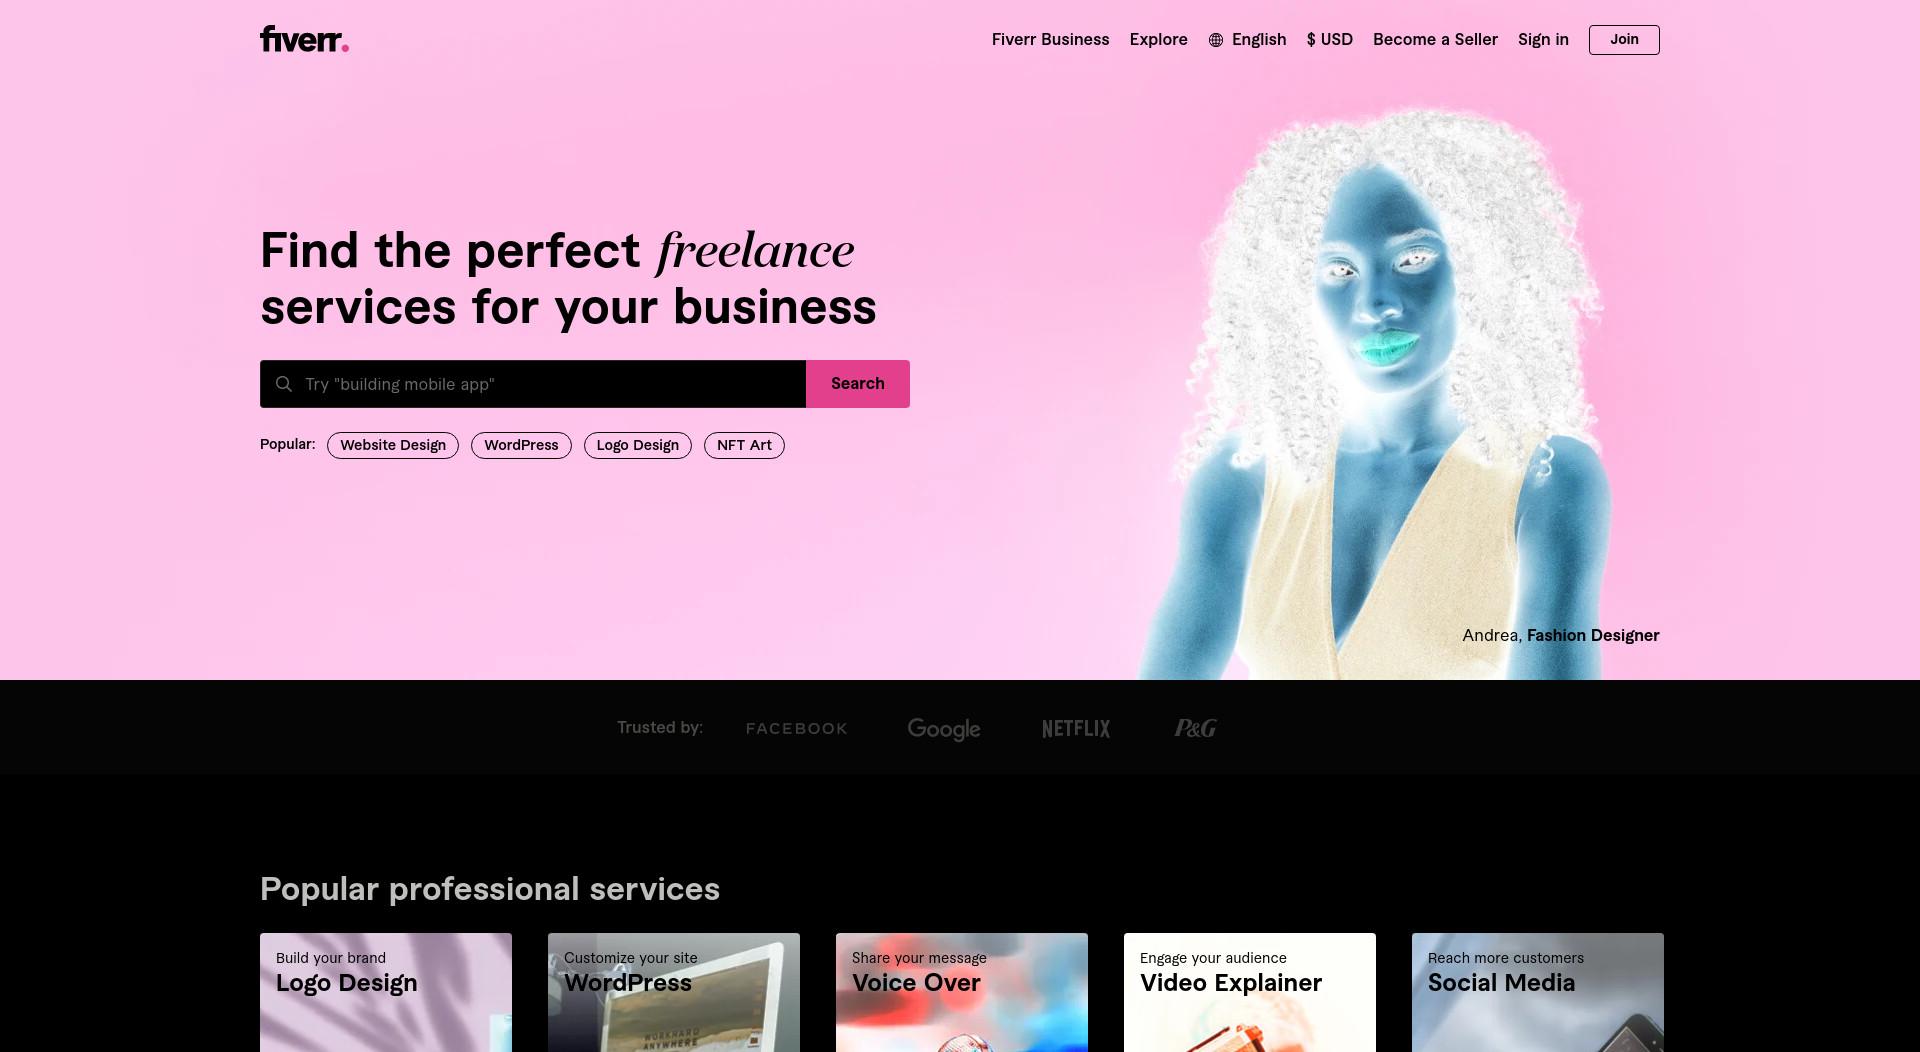The height and width of the screenshot is (1052, 1920).
Task: Open Fiverr Business from navigation
Action: tap(1050, 40)
